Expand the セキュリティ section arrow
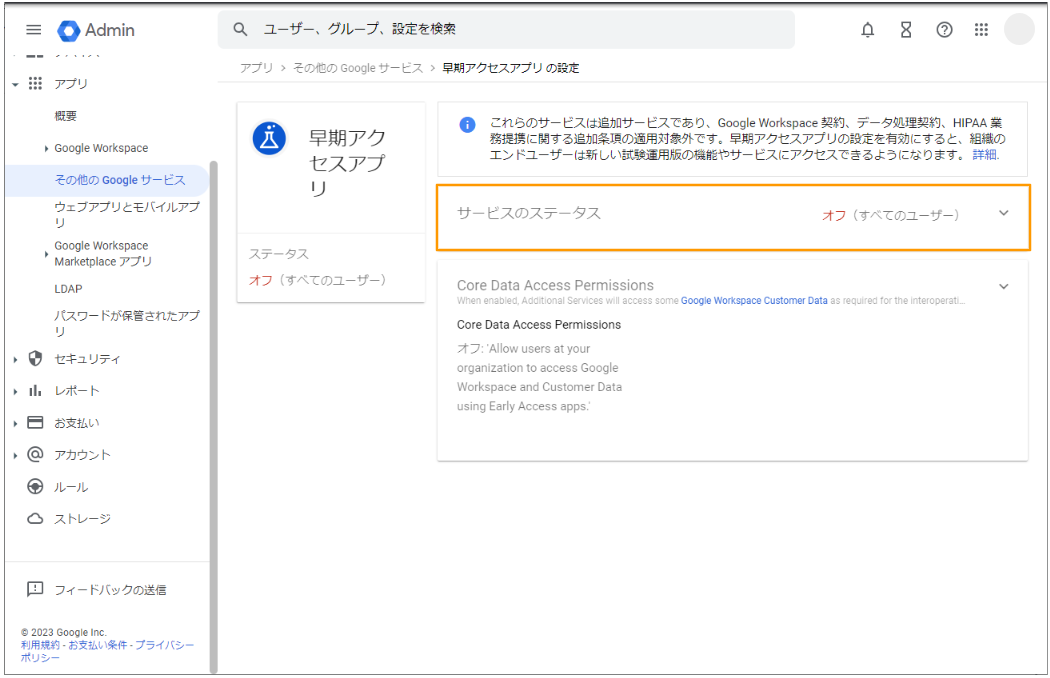The width and height of the screenshot is (1050, 678). 15,360
